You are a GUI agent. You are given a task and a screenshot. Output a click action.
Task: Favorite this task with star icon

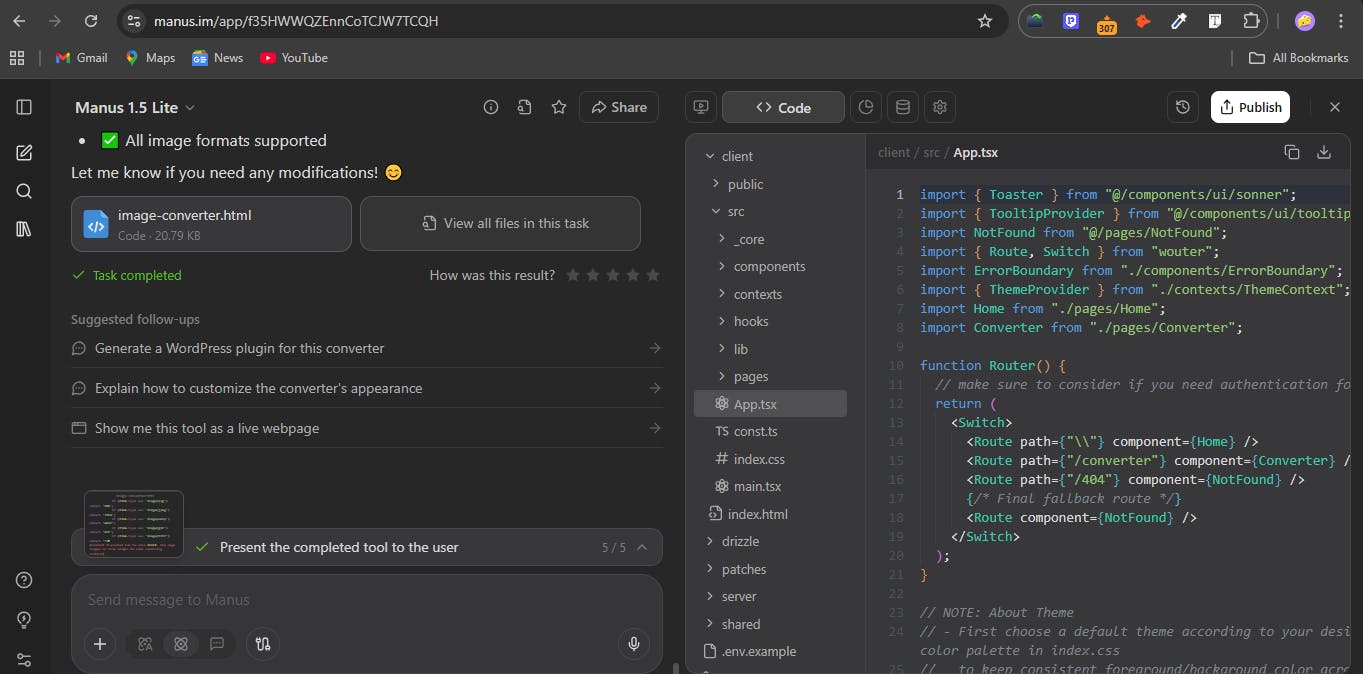[x=559, y=107]
